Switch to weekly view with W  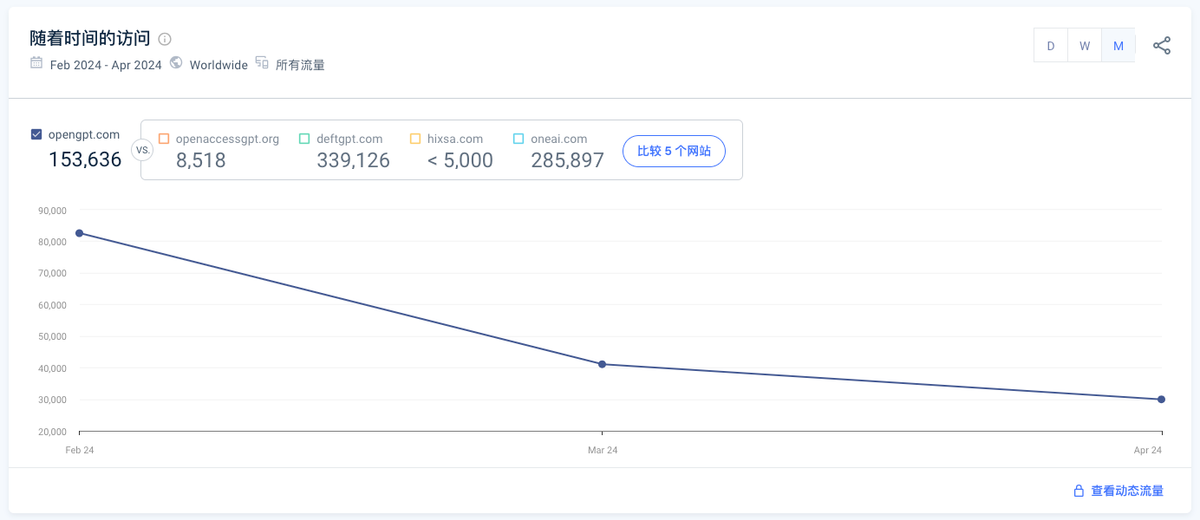[x=1085, y=45]
